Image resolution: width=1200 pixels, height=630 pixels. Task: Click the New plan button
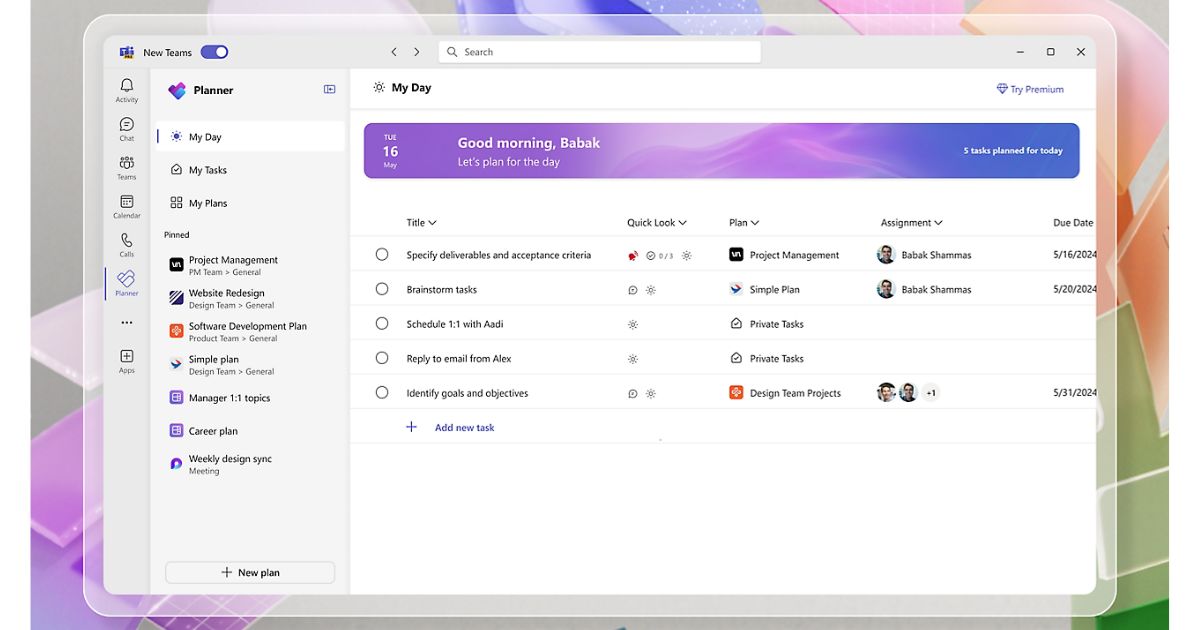pos(250,573)
